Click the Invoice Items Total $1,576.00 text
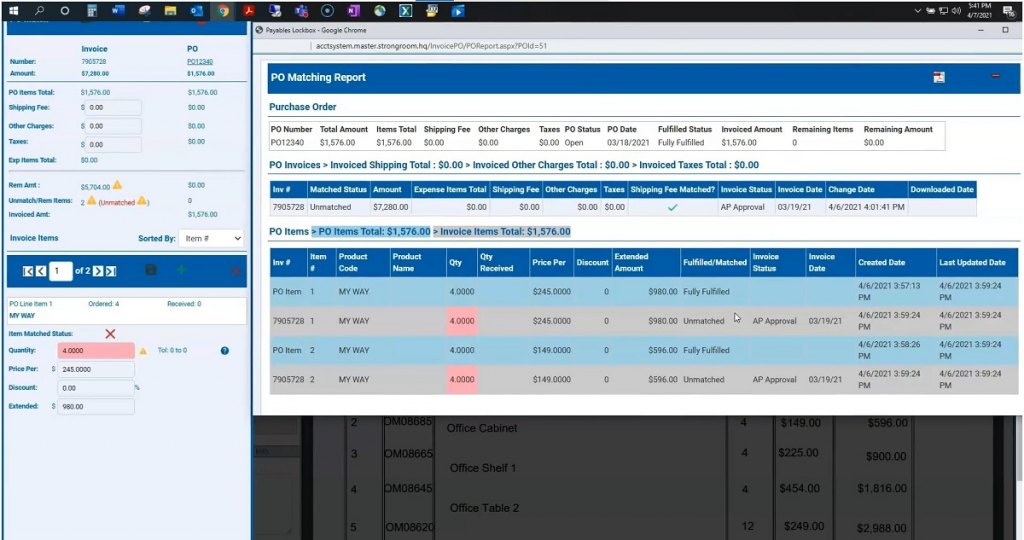The height and width of the screenshot is (540, 1024). [505, 232]
